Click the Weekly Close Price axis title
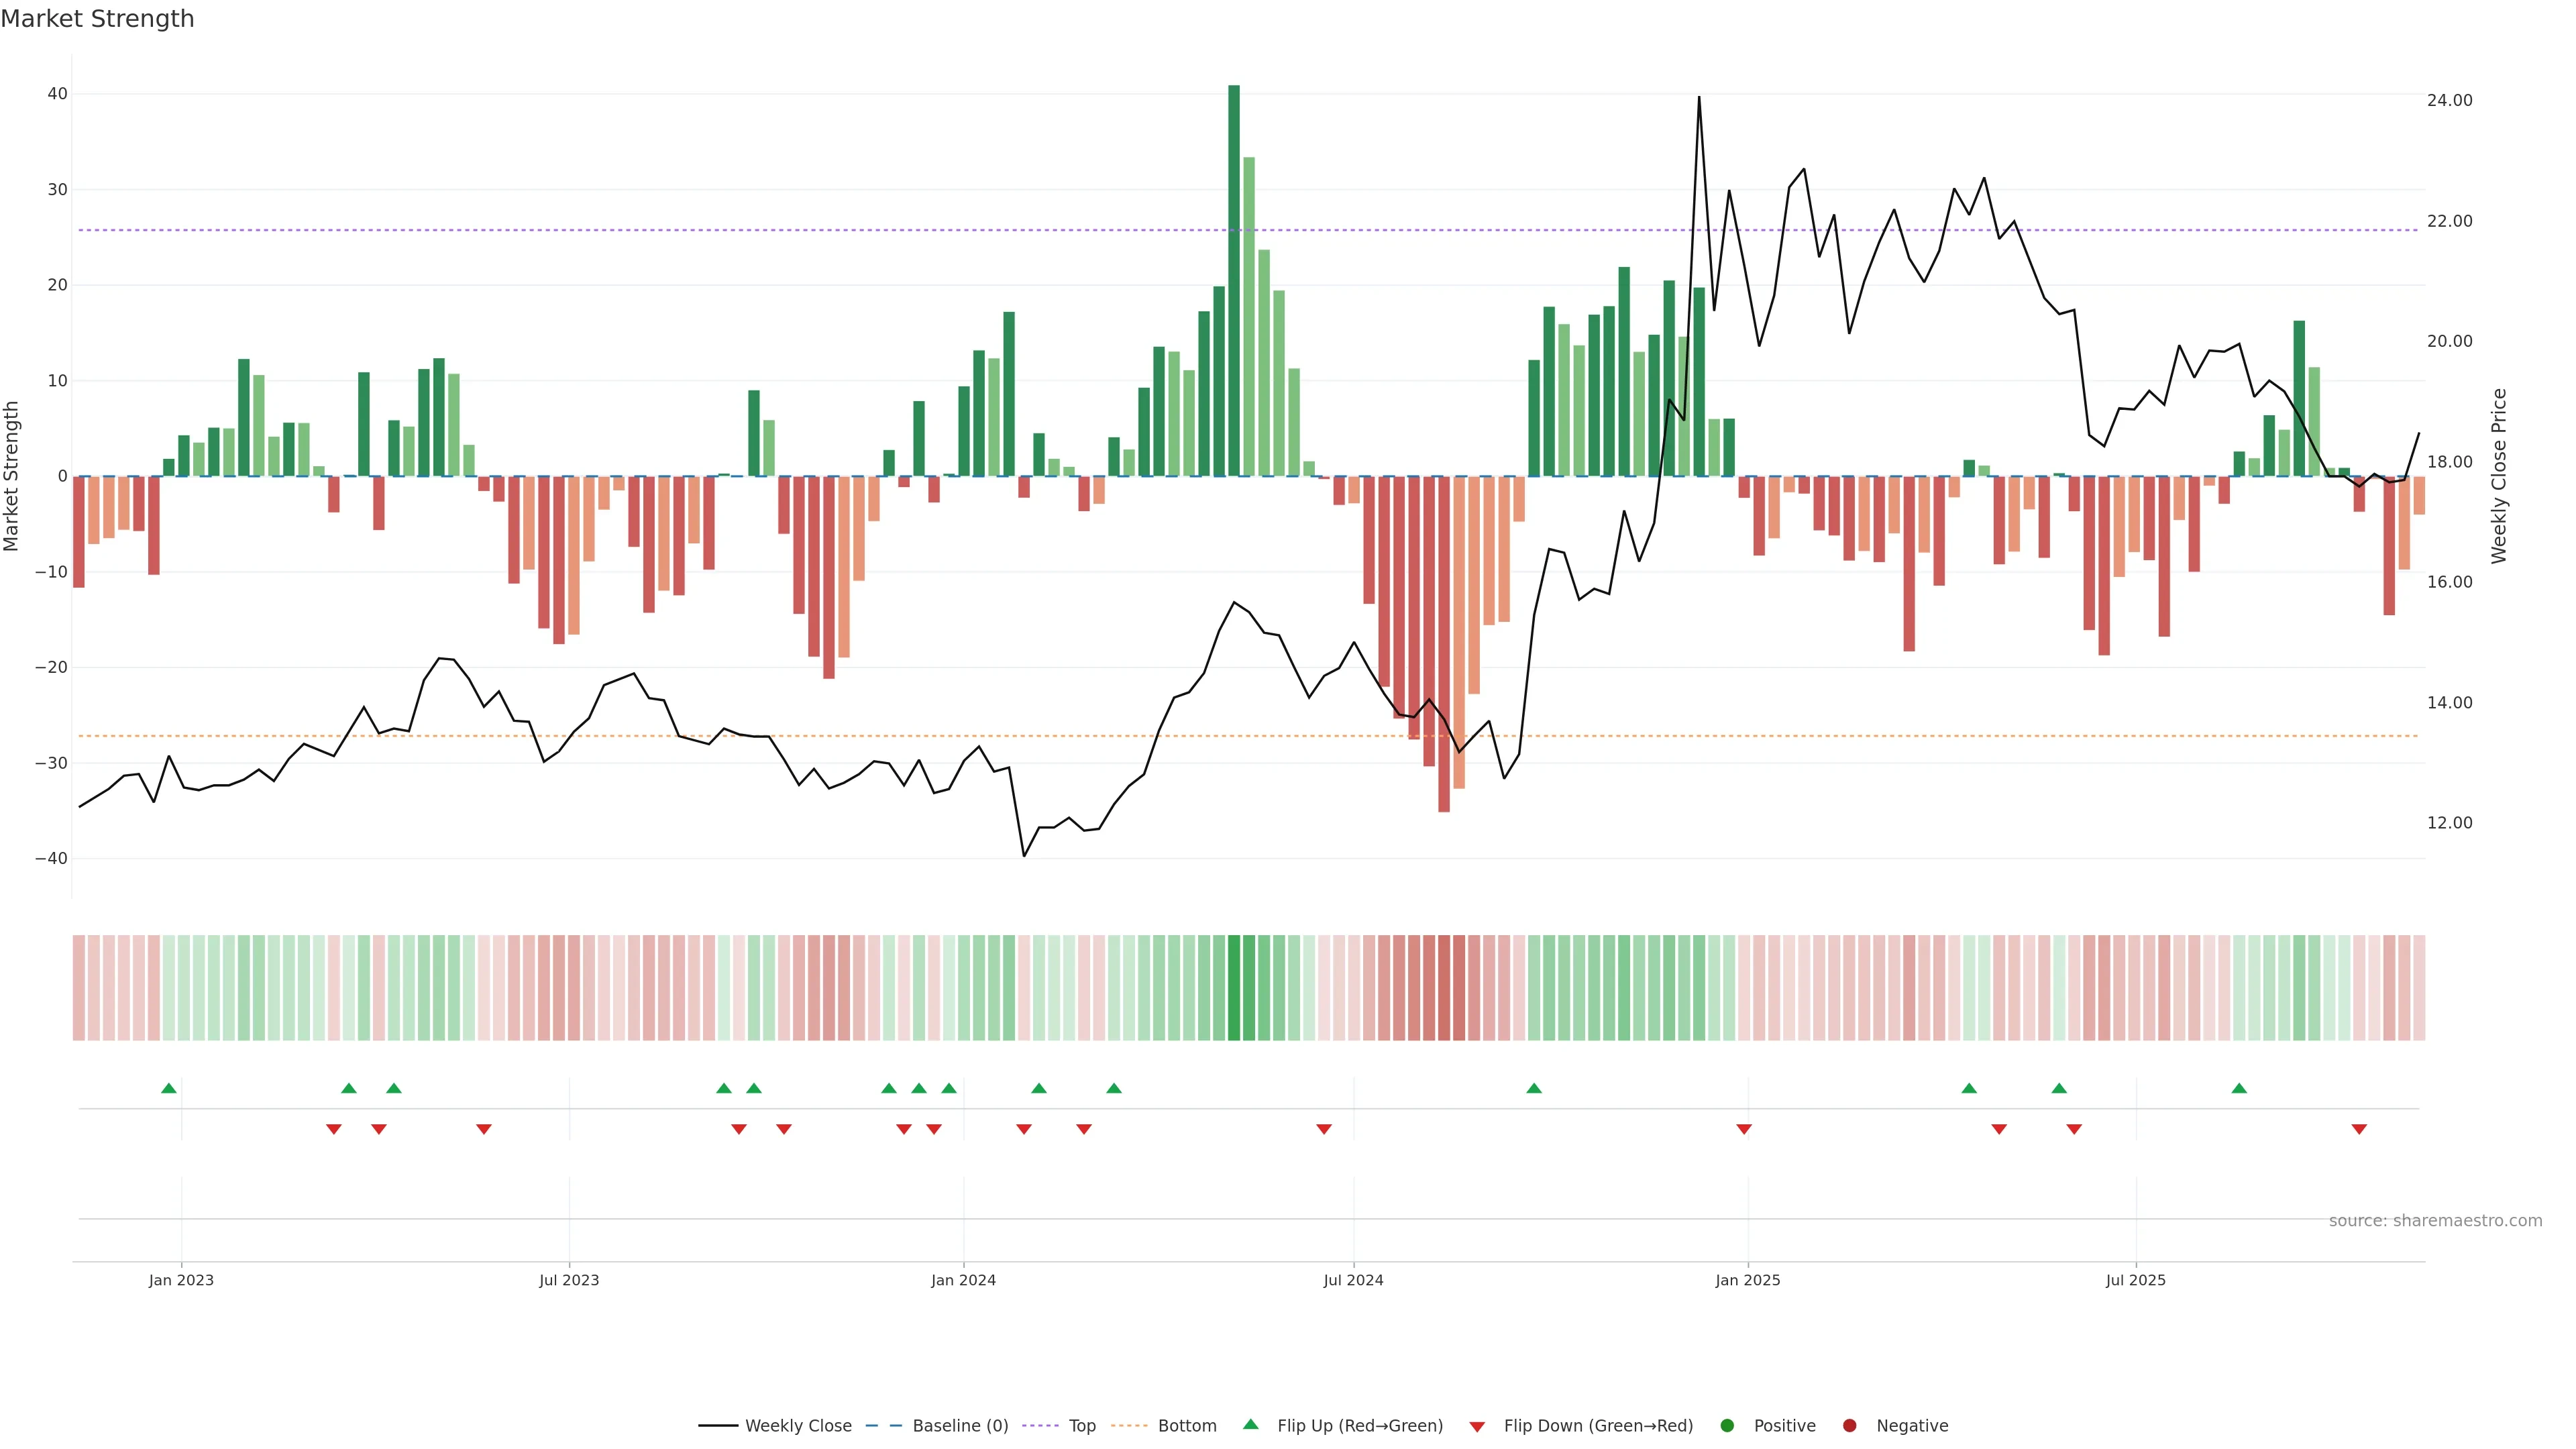Image resolution: width=2576 pixels, height=1449 pixels. (x=2499, y=476)
